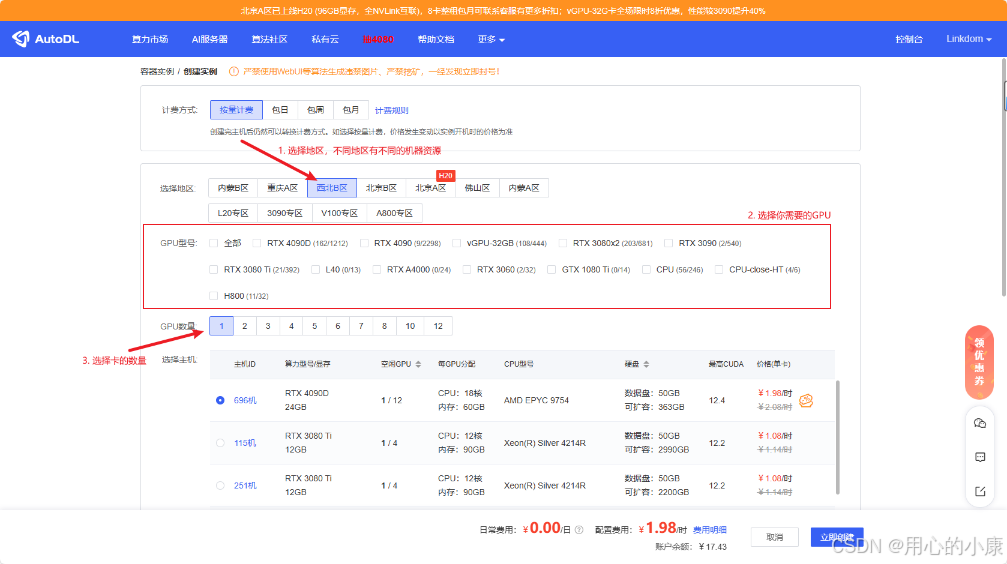The image size is (1007, 564).
Task: Open the 696机 host ID link
Action: pos(245,400)
